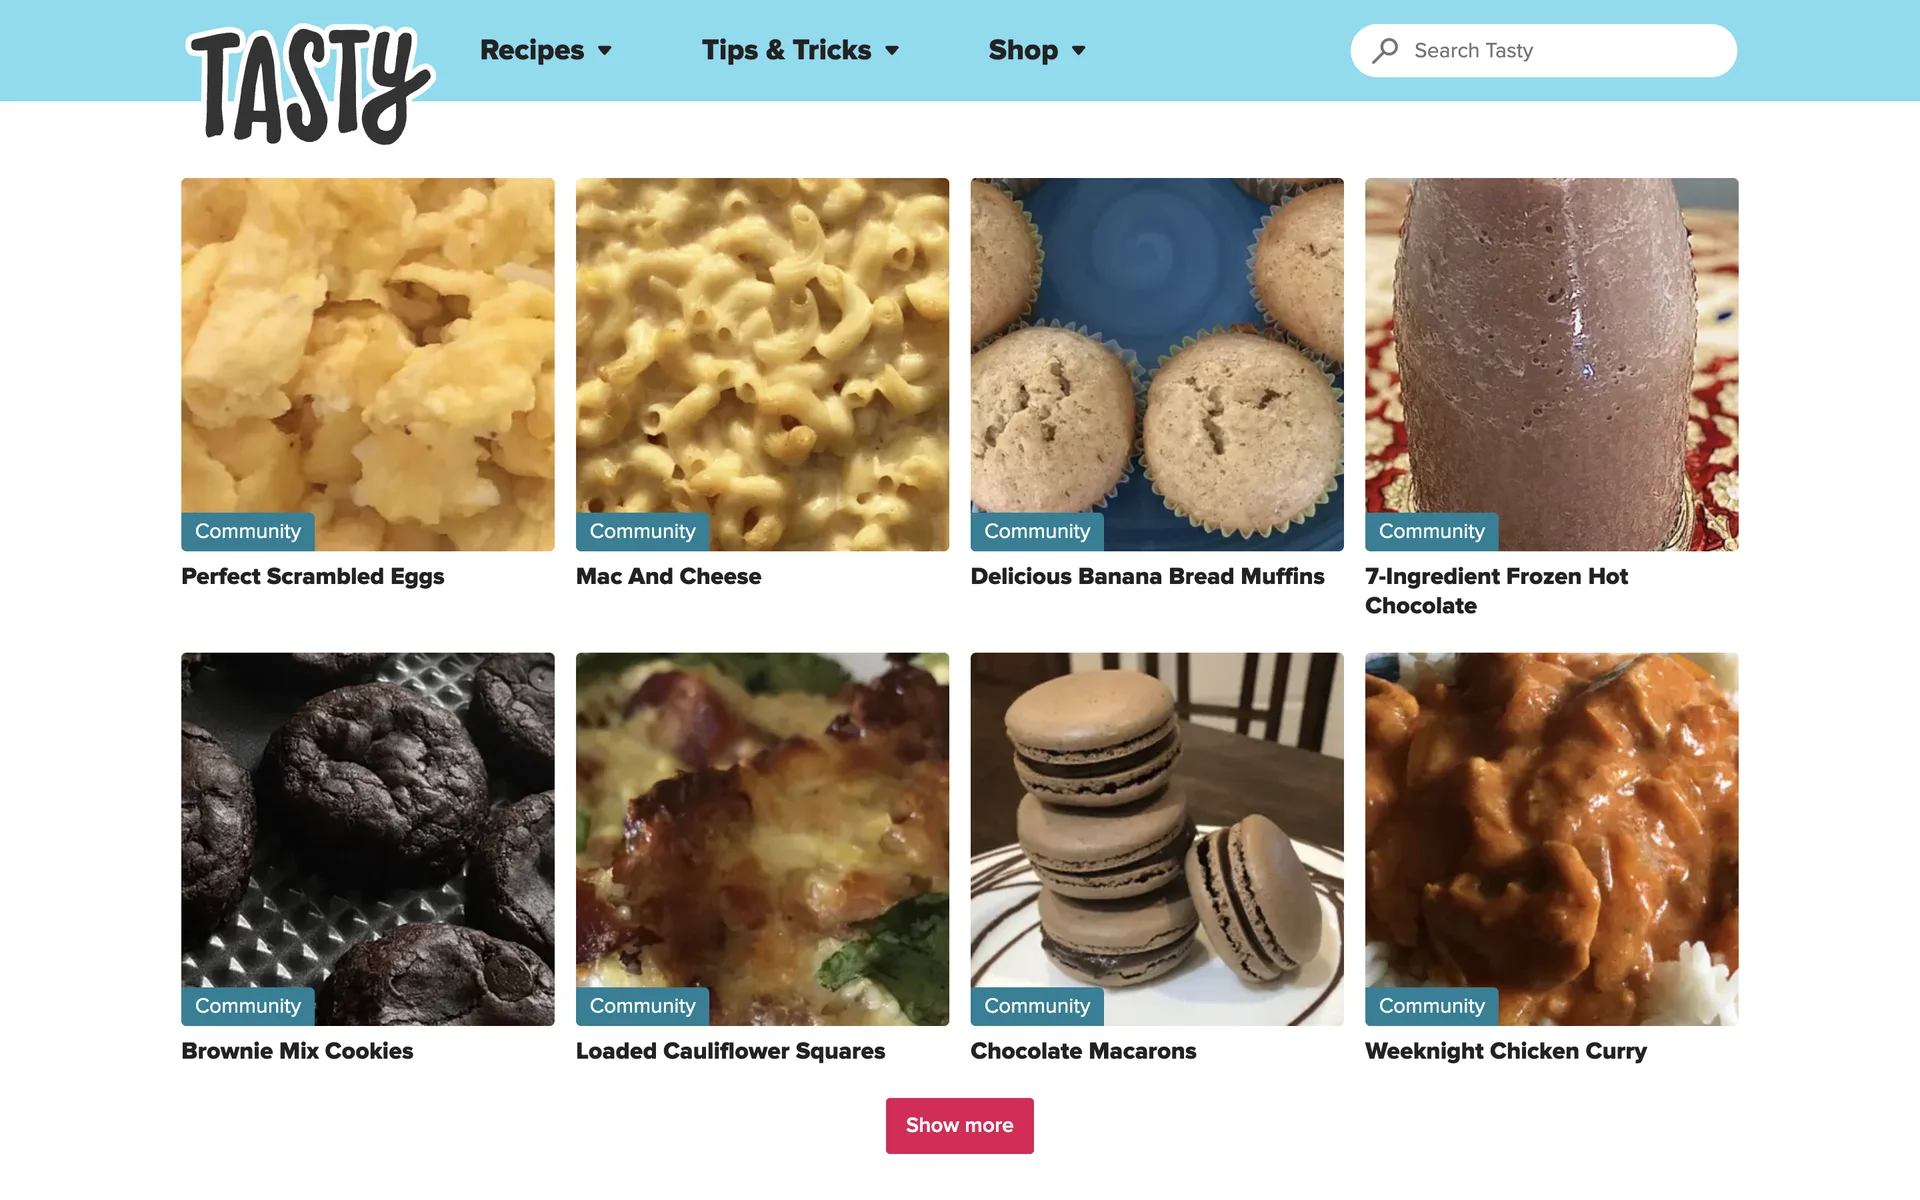Open the Mac And Cheese recipe image
1920x1200 pixels.
click(x=762, y=364)
